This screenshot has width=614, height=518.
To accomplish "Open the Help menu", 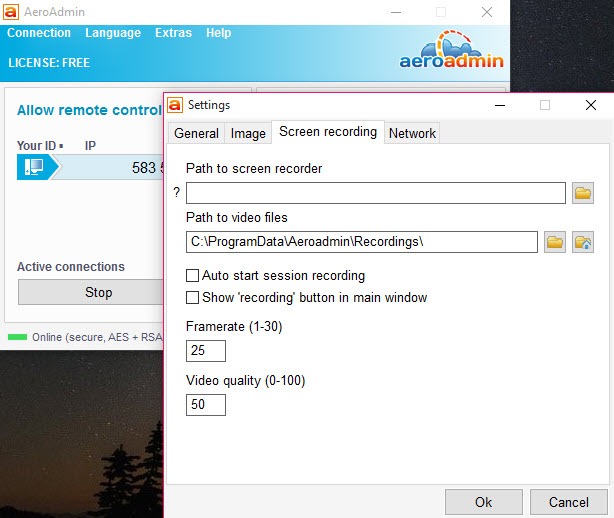I will point(218,33).
